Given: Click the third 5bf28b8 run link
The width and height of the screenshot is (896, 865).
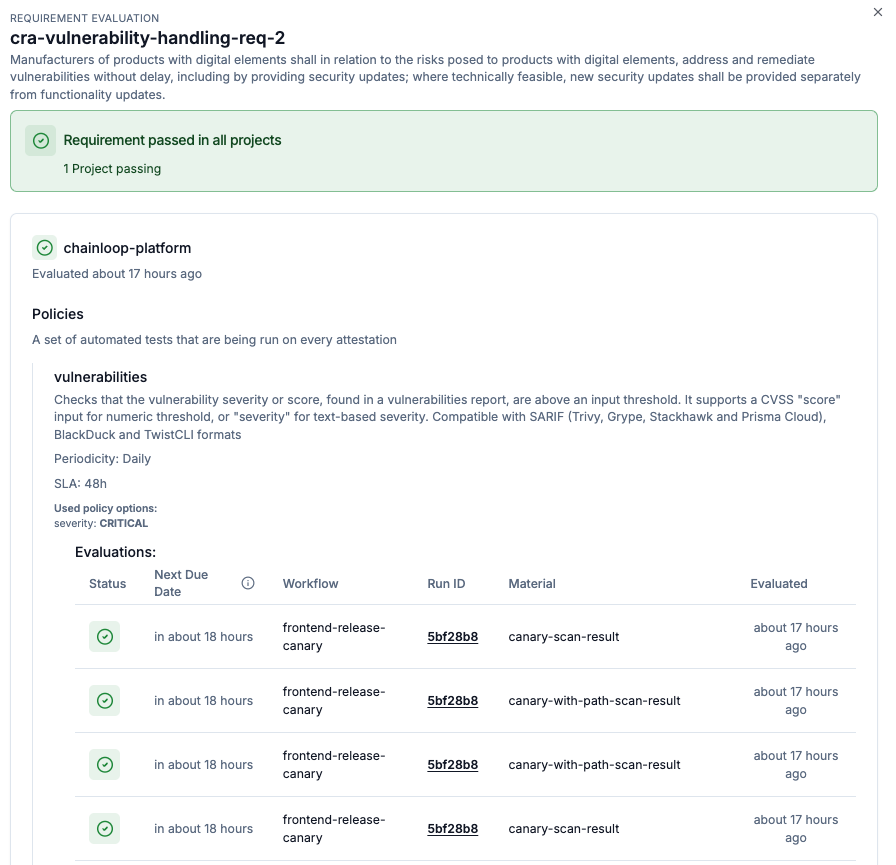Looking at the screenshot, I should tap(452, 764).
